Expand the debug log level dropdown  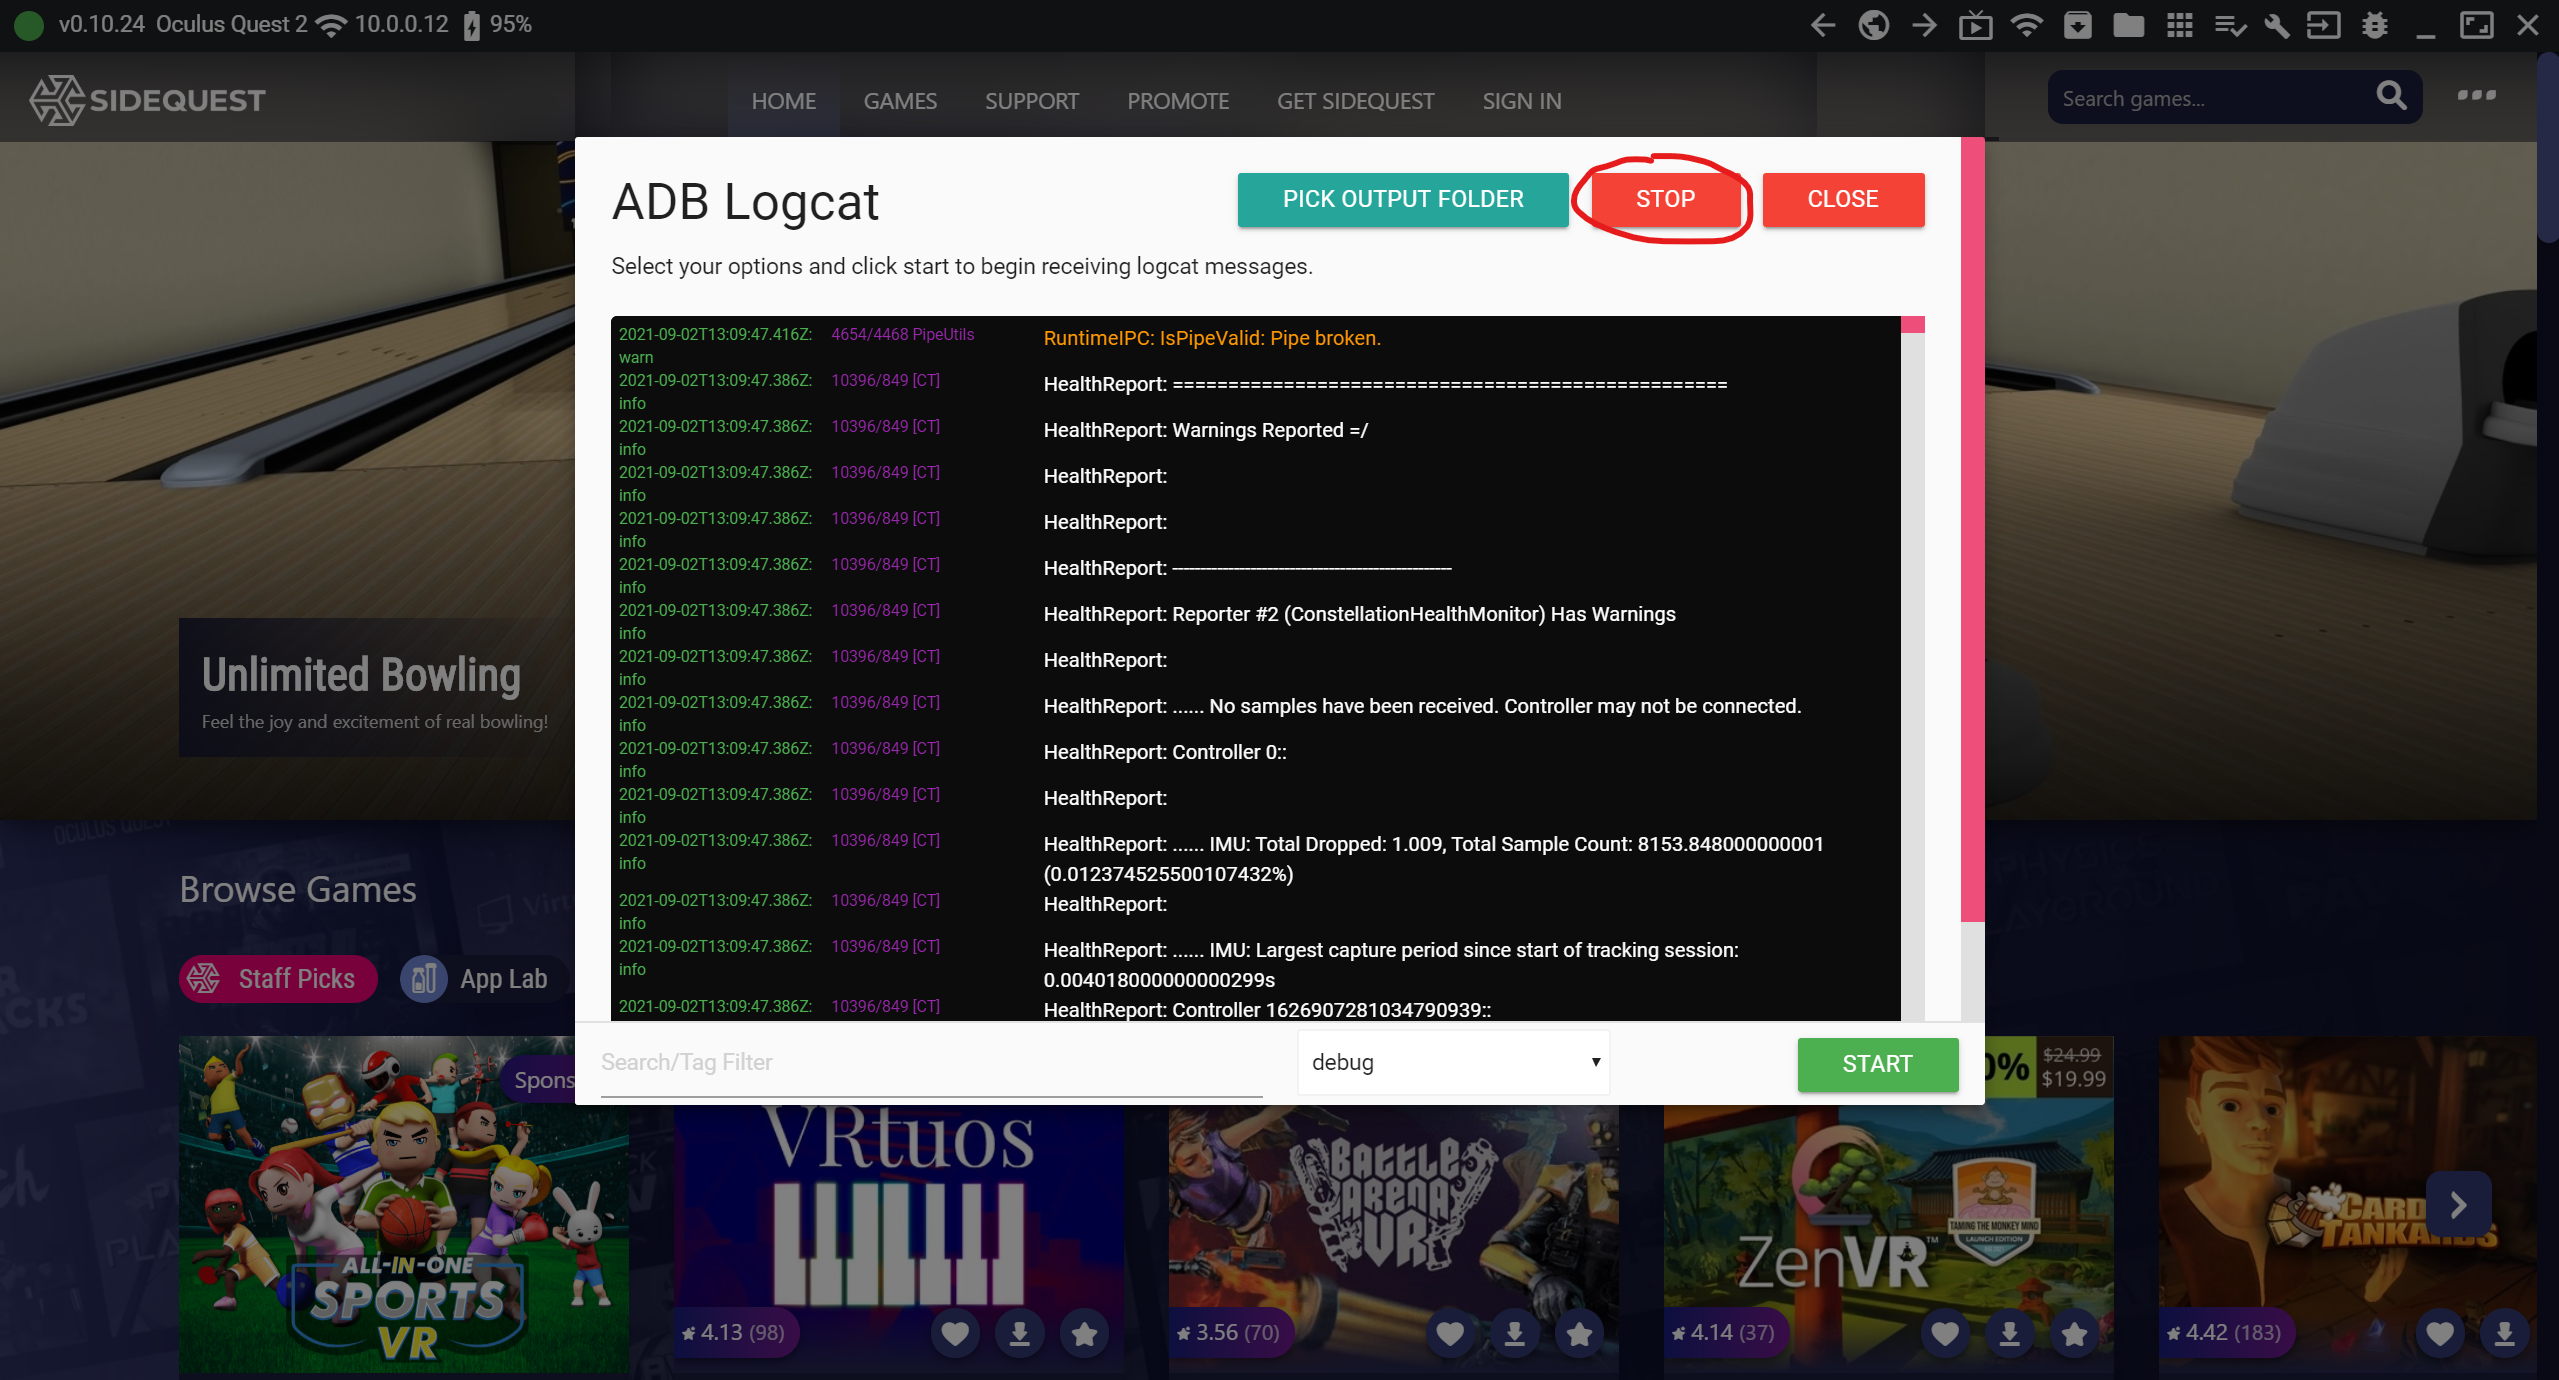[1452, 1062]
